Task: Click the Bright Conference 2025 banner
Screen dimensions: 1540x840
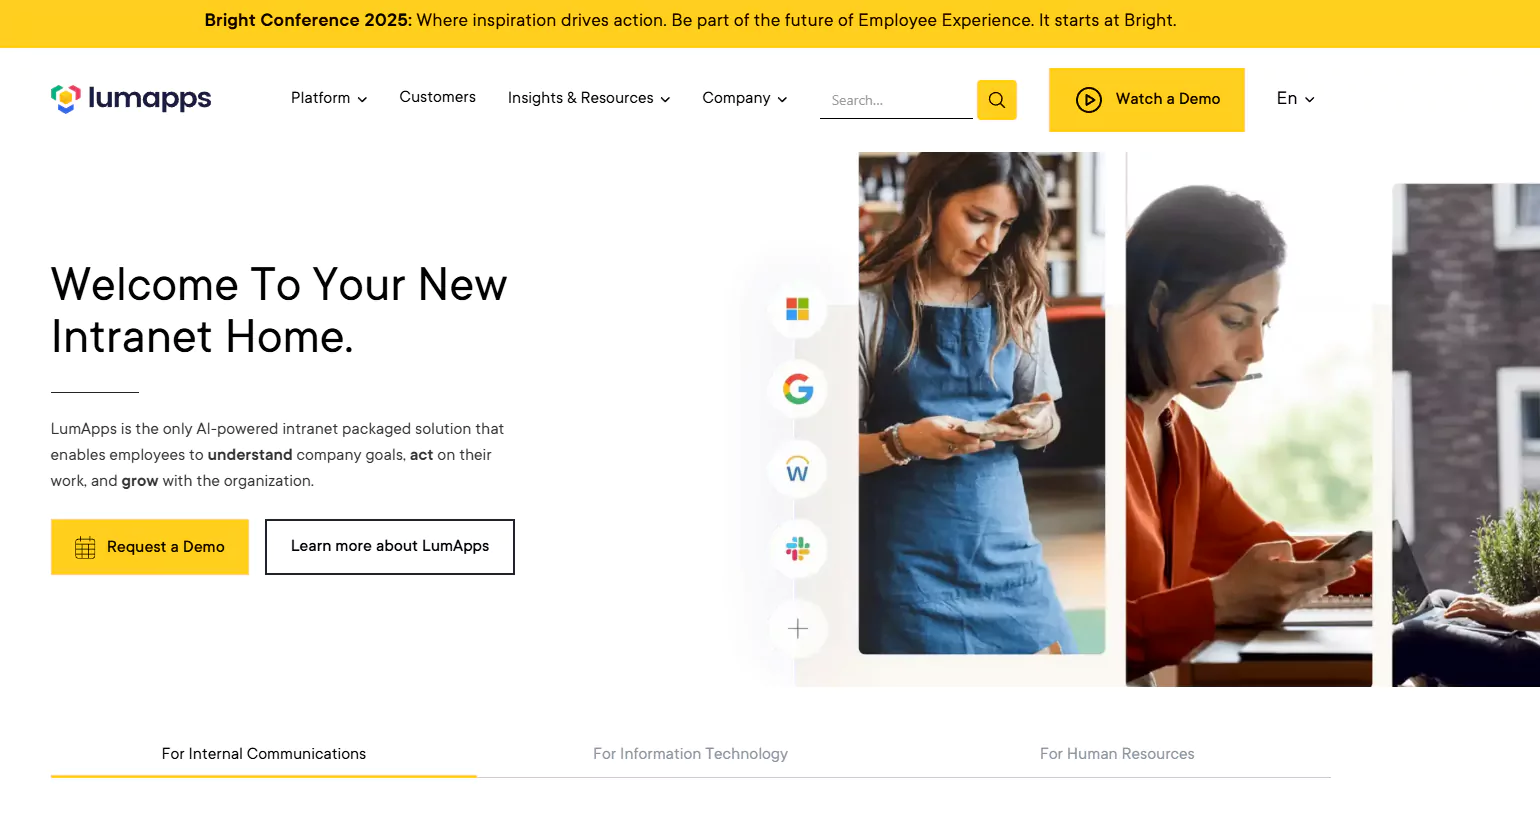Action: click(x=690, y=20)
